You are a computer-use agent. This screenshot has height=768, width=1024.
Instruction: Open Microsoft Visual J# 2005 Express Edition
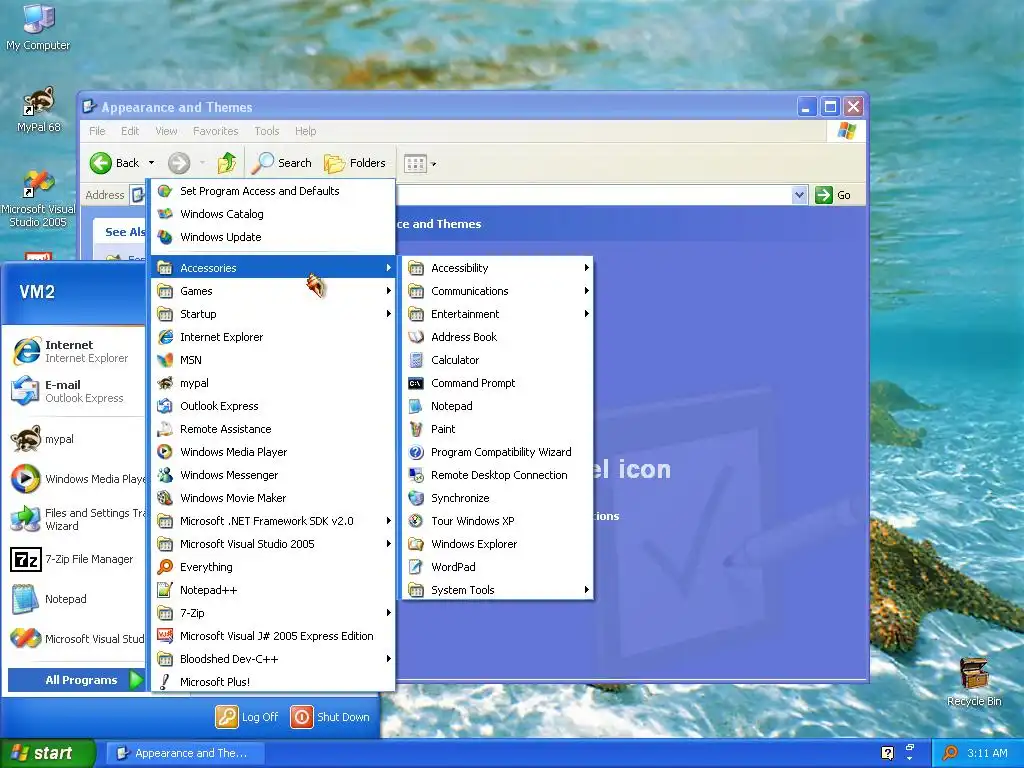tap(273, 635)
